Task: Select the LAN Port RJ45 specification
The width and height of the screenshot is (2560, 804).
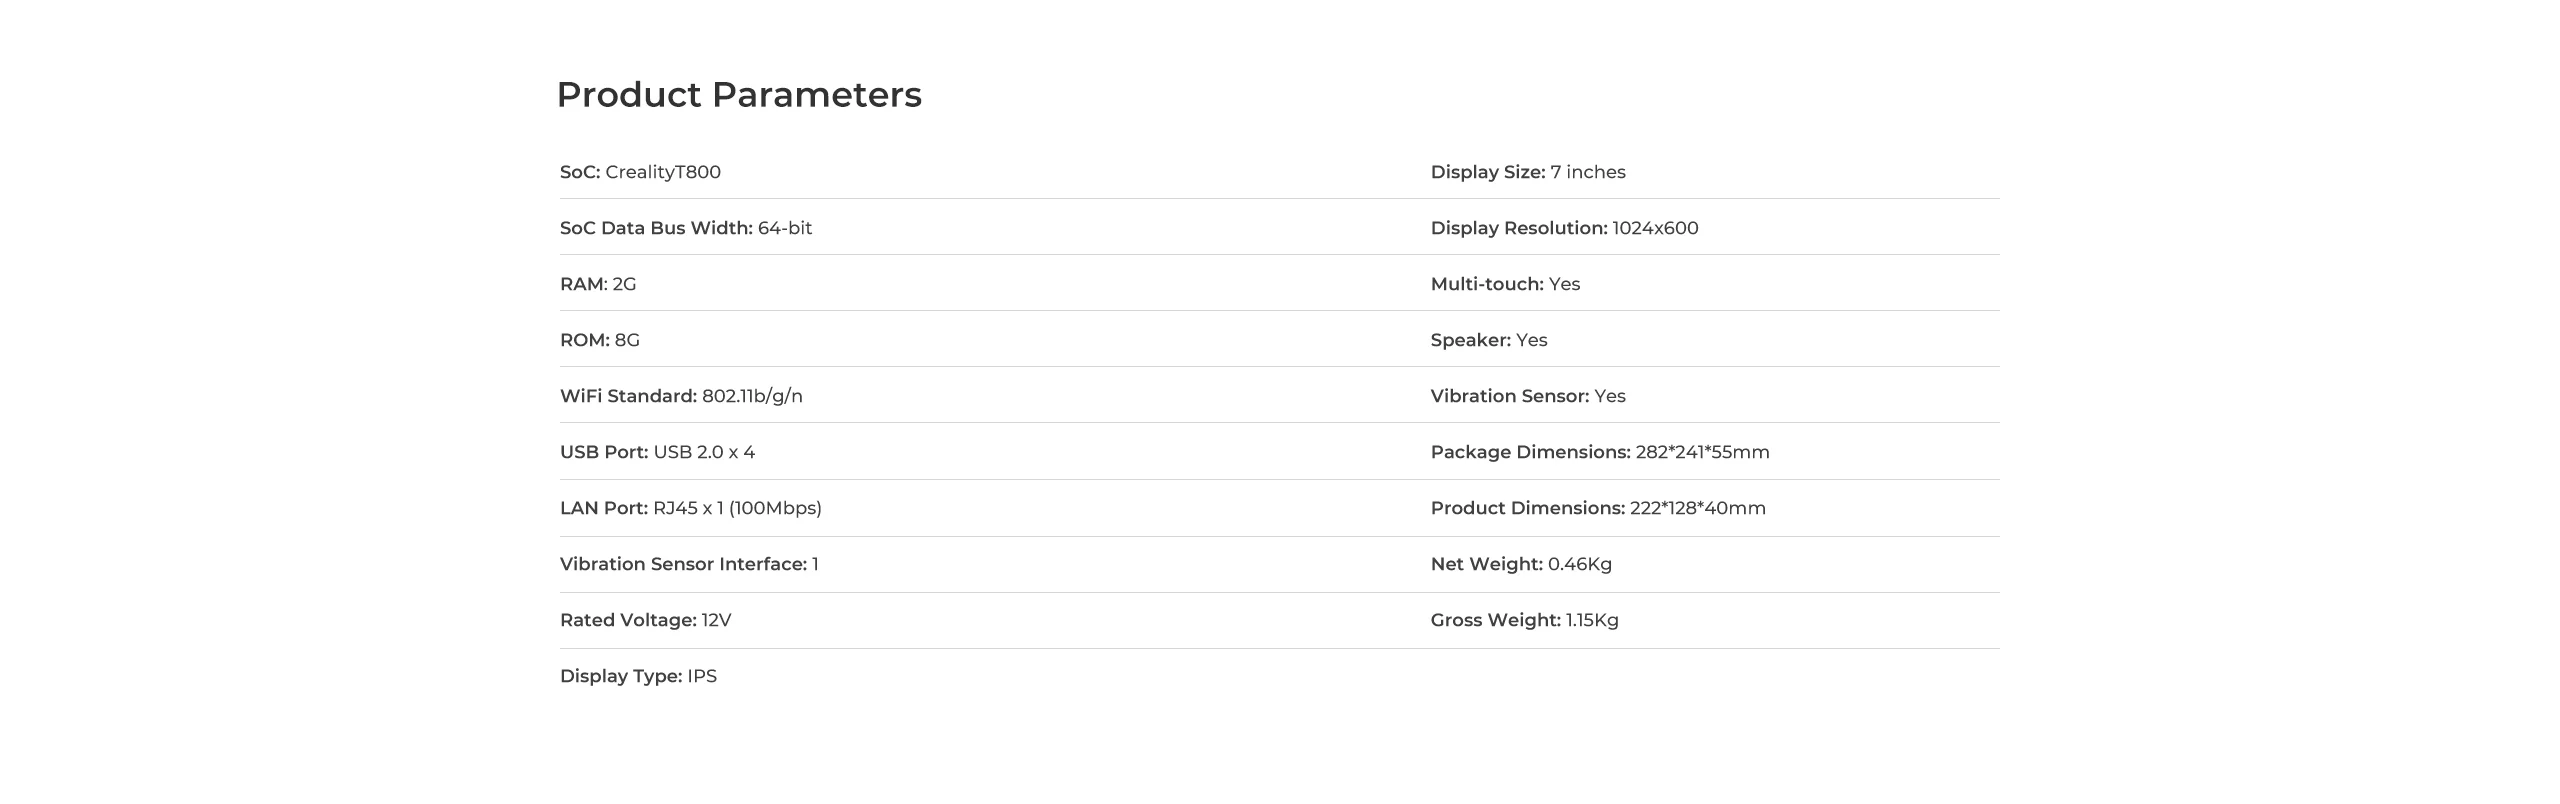Action: 690,508
